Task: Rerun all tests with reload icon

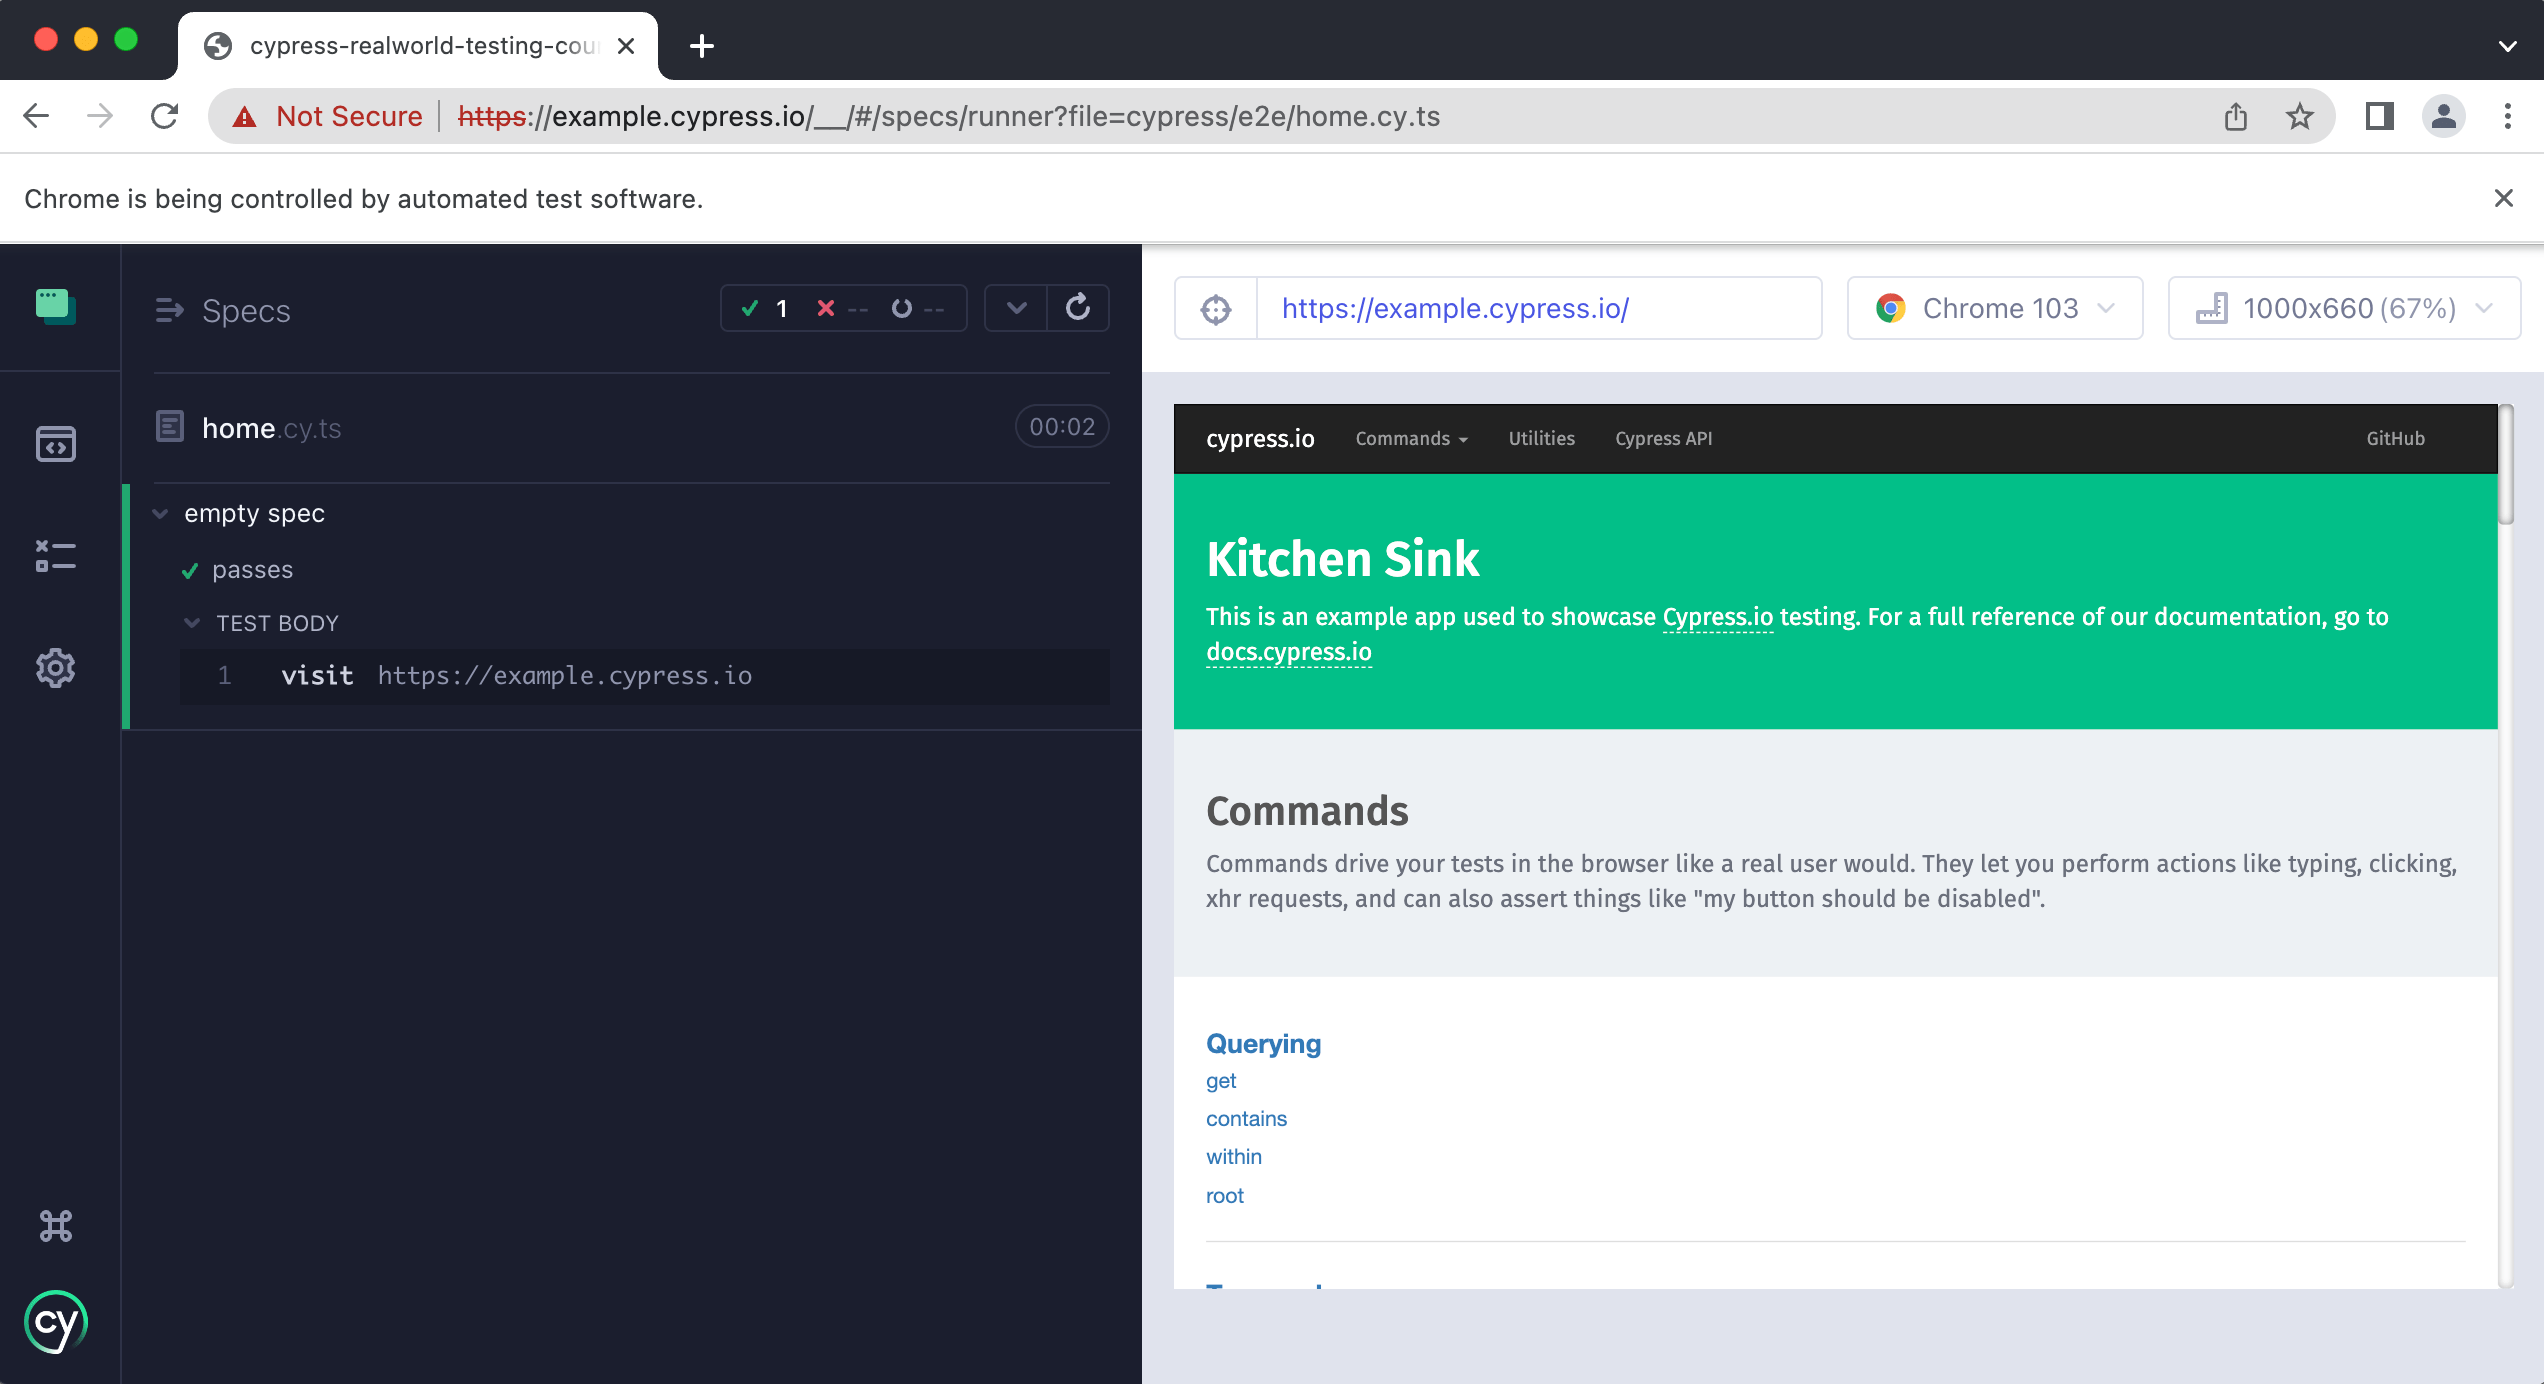Action: (x=1078, y=308)
